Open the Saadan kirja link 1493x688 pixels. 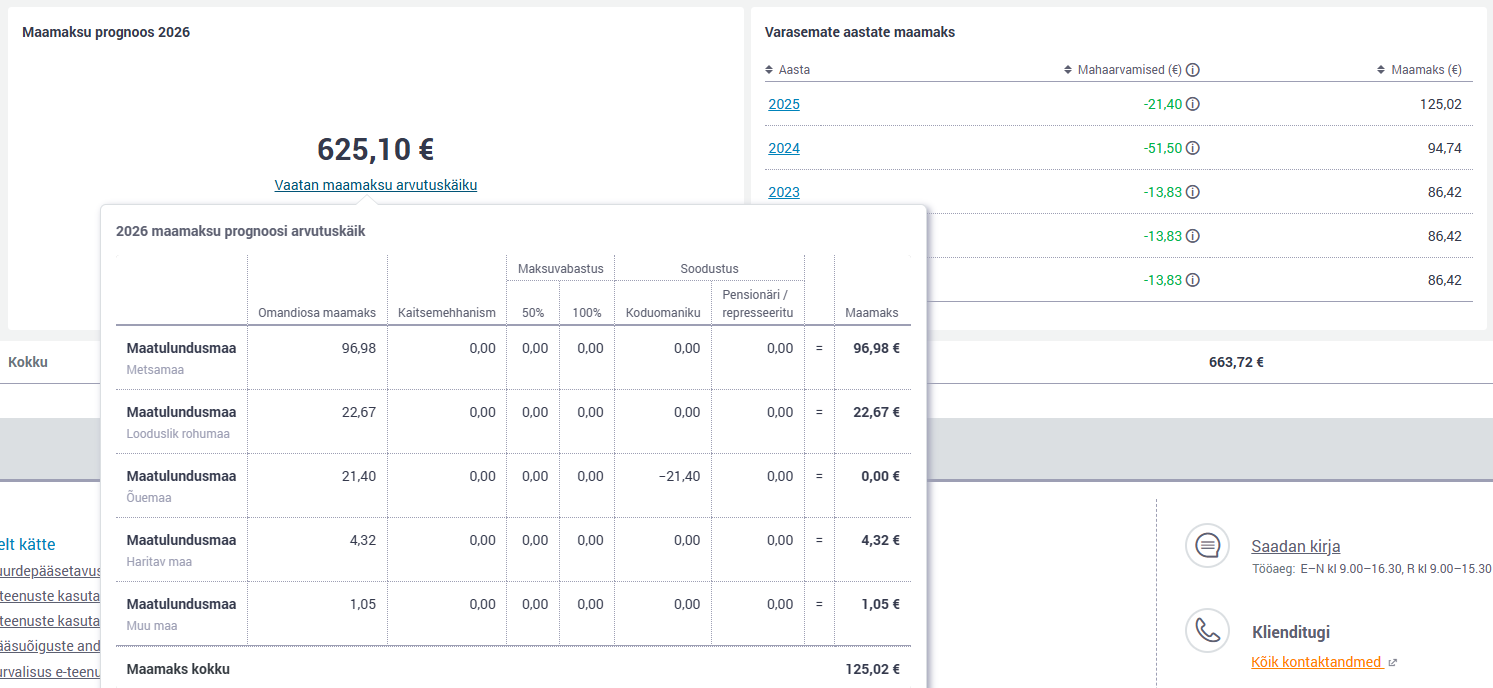point(1295,546)
